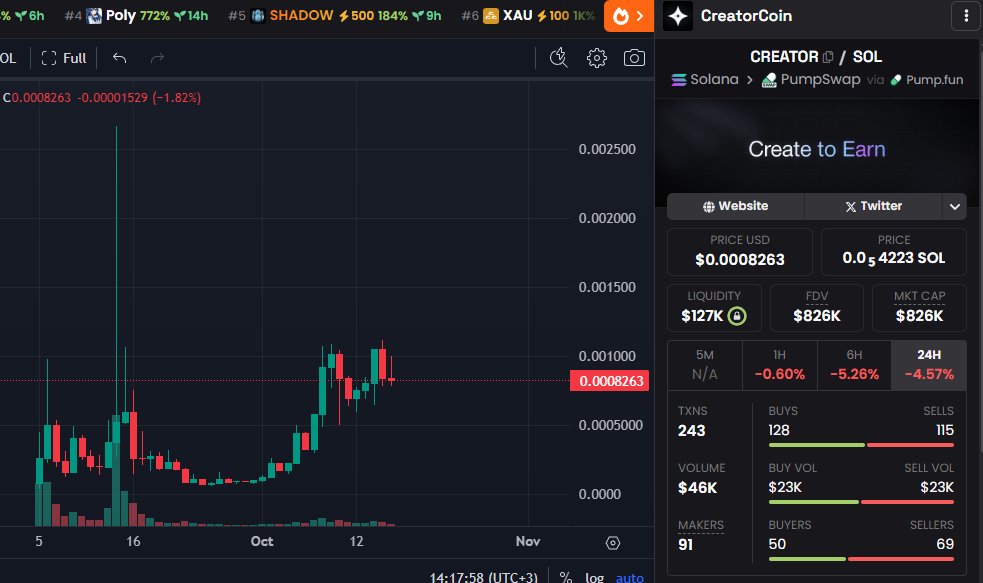
Task: Click the CreatorCoin star logo icon
Action: pyautogui.click(x=678, y=16)
